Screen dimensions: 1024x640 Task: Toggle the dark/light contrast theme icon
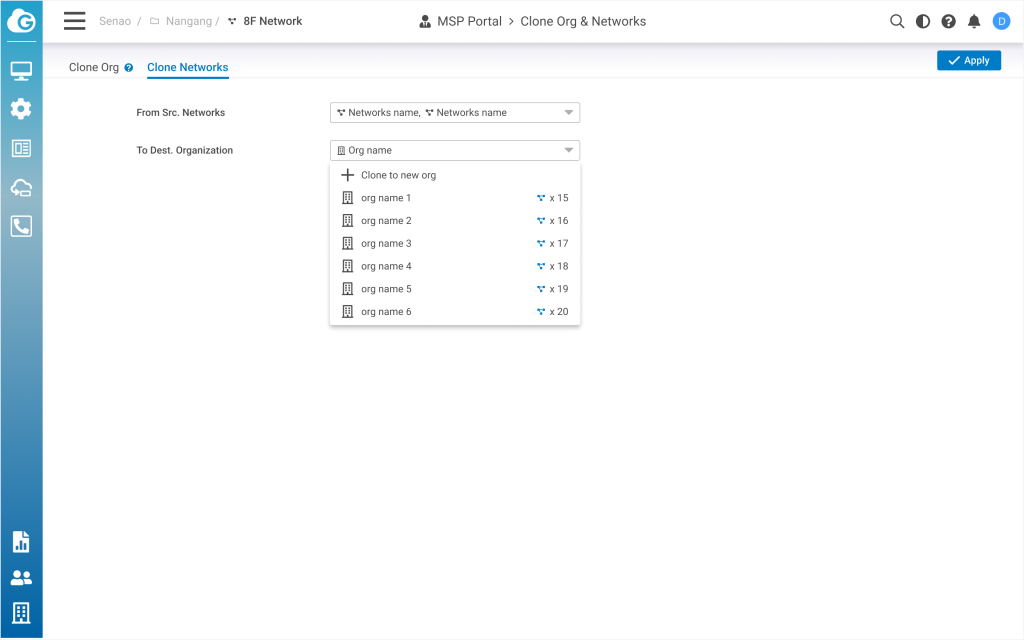pyautogui.click(x=923, y=21)
